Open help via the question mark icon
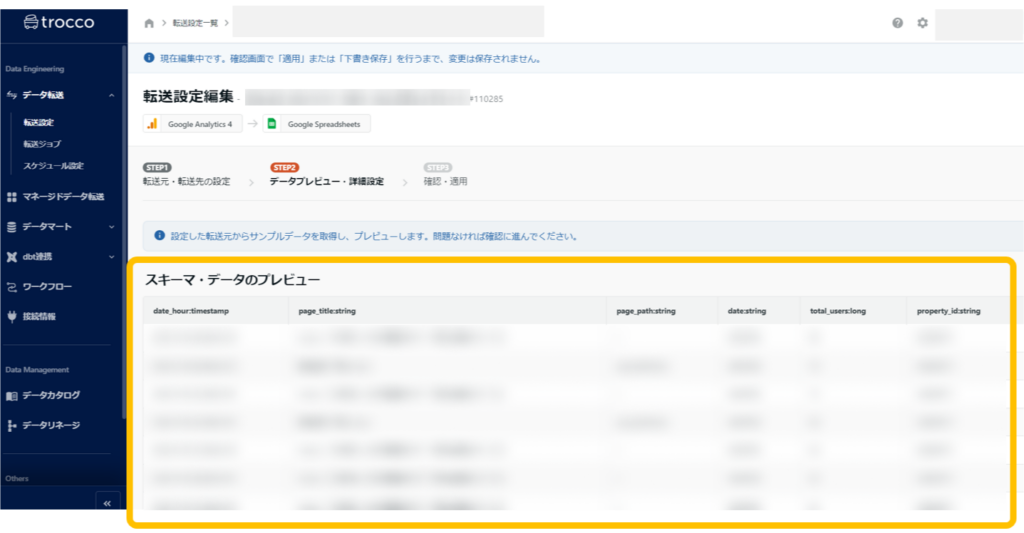 (898, 23)
